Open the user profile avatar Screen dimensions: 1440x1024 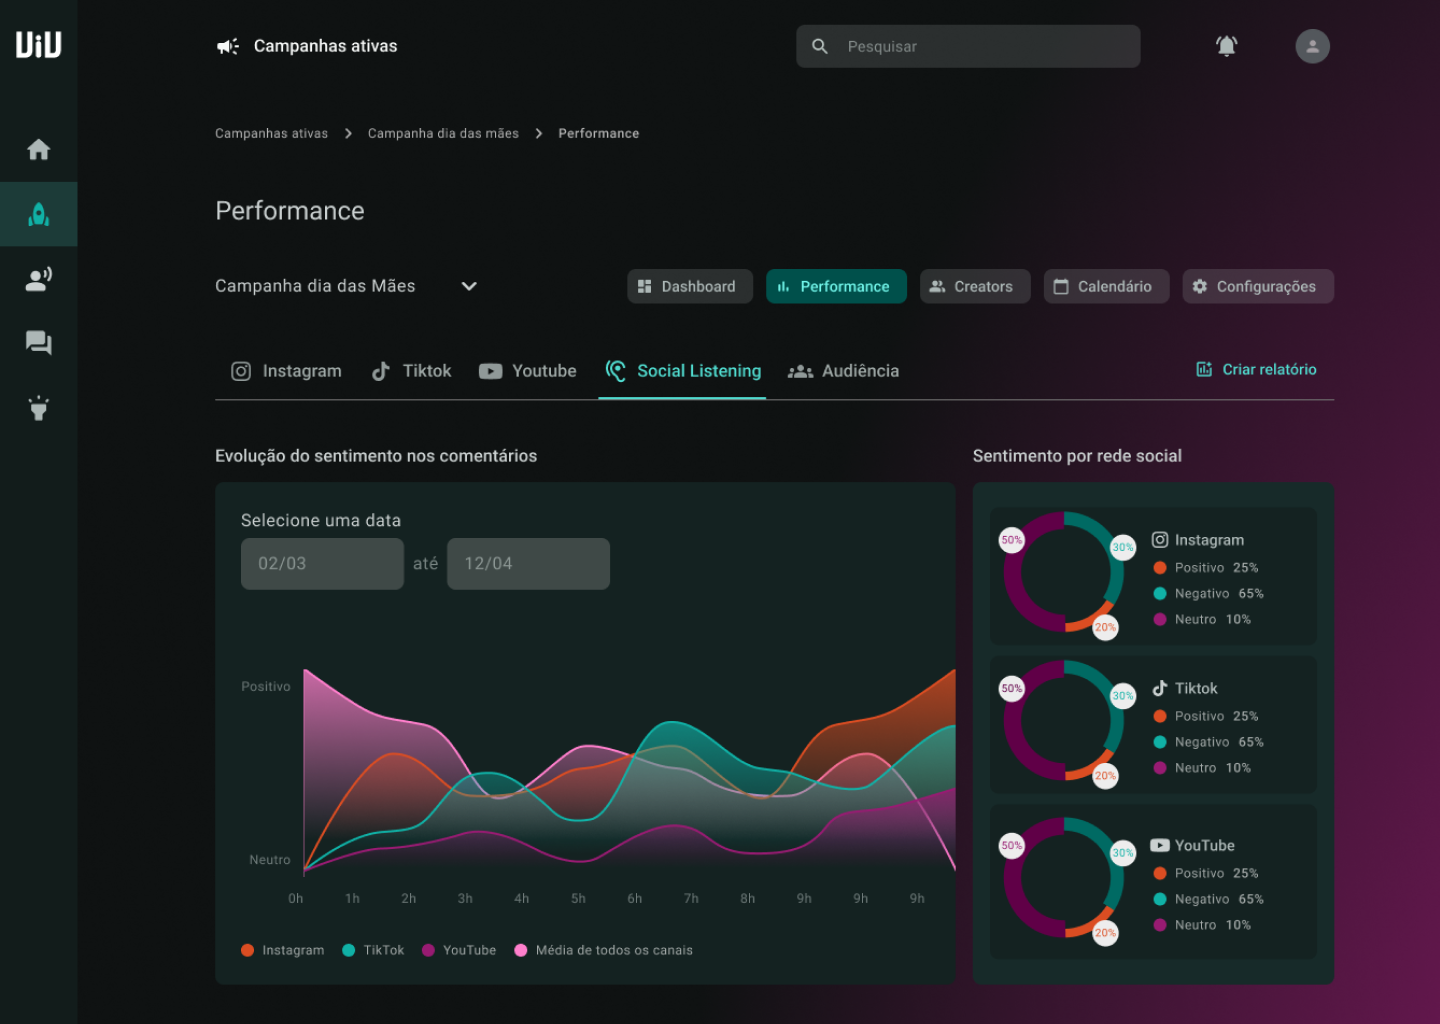coord(1312,46)
